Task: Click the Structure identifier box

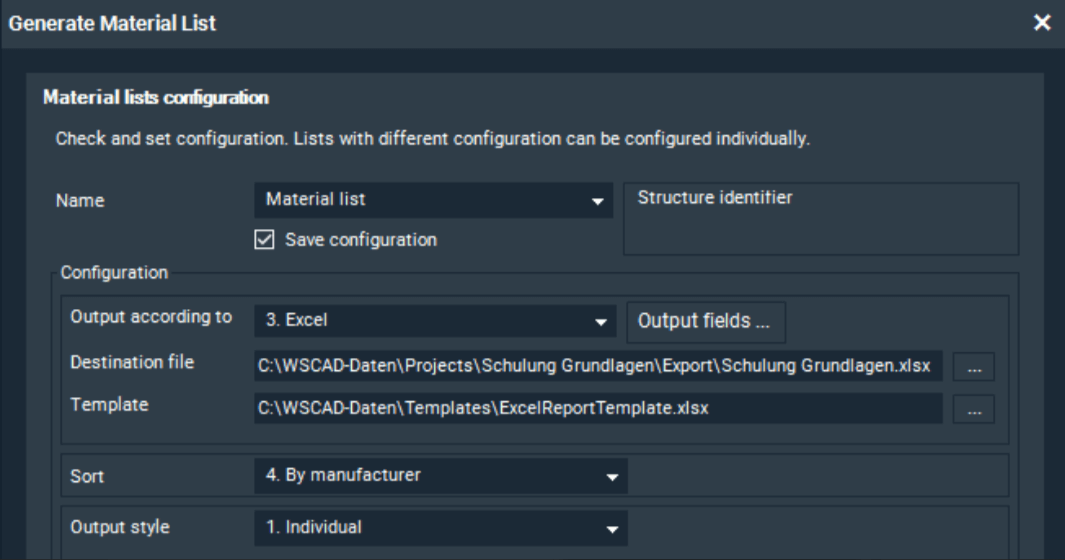Action: [x=820, y=218]
